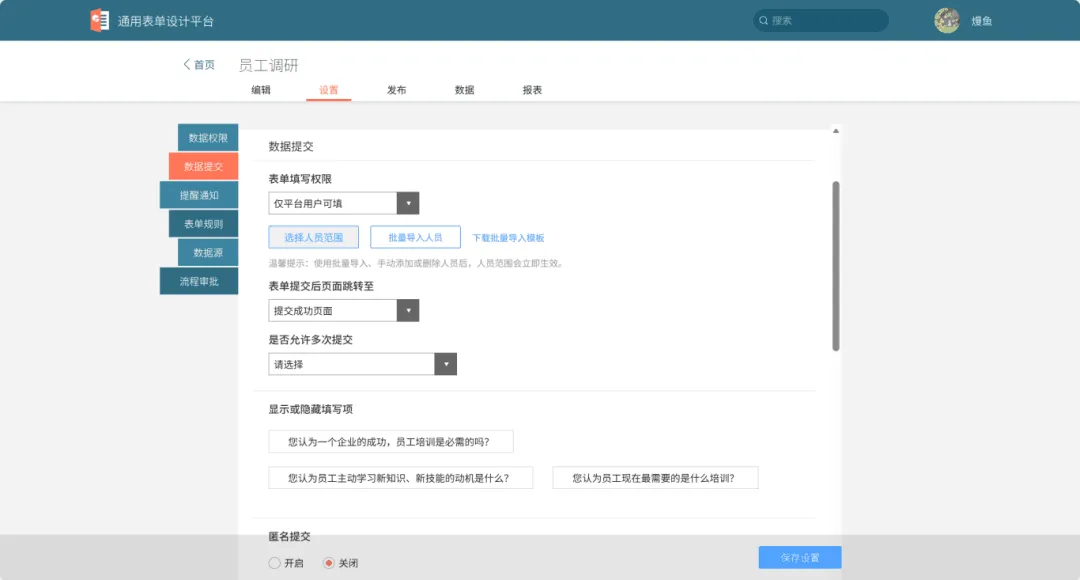
Task: Go back to 首页
Action: coord(204,65)
